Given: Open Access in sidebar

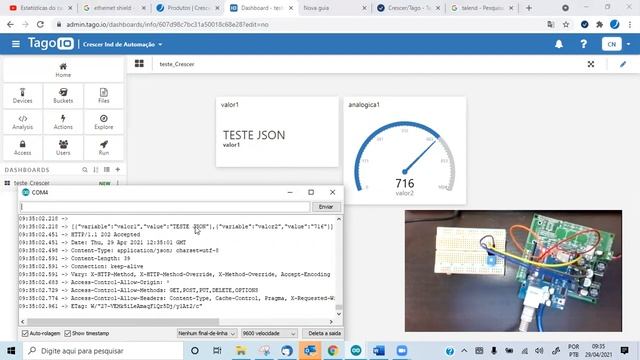Looking at the screenshot, I should pyautogui.click(x=22, y=148).
